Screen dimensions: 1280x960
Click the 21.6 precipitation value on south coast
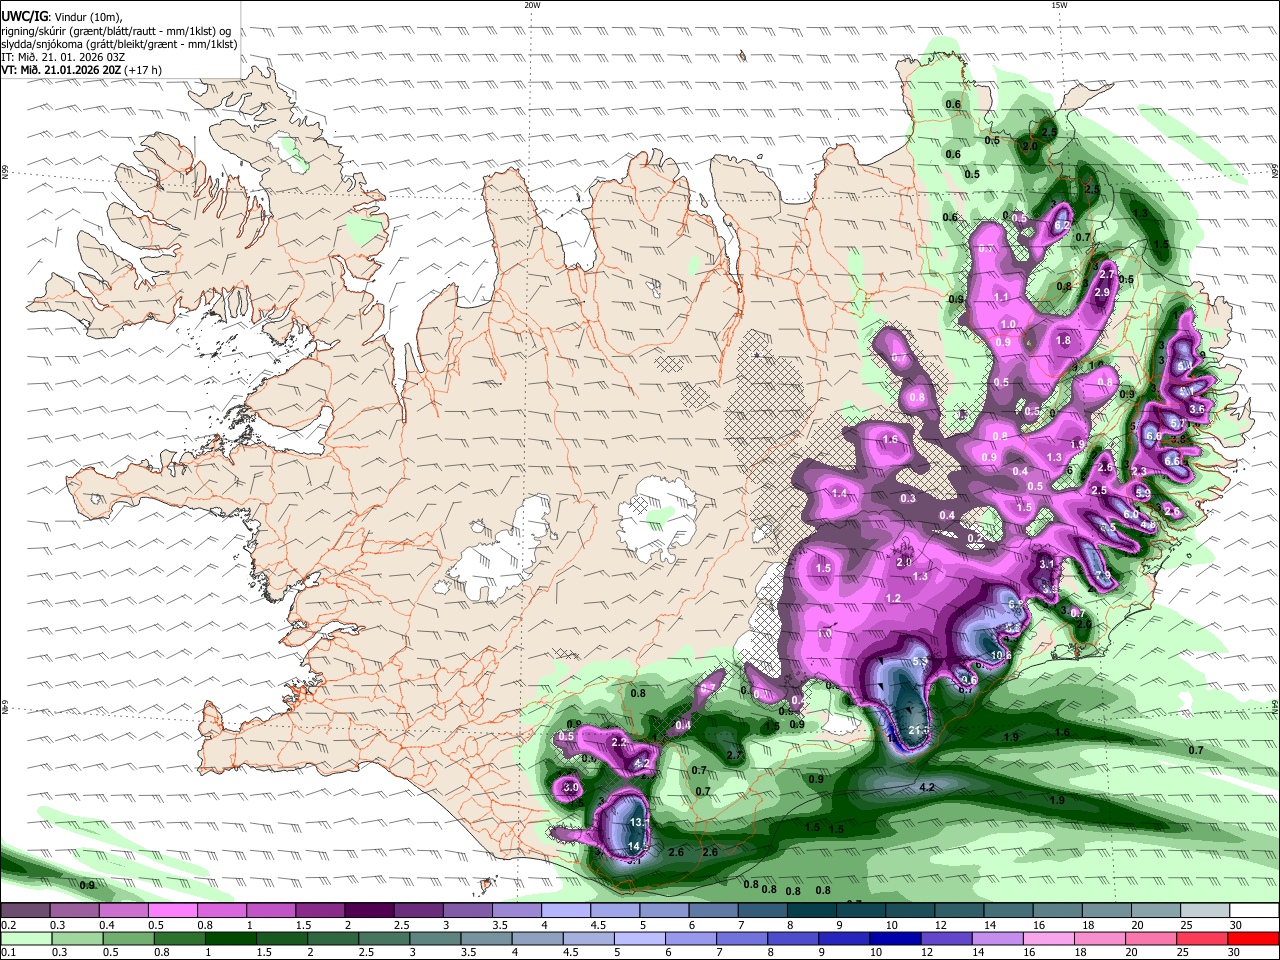919,731
